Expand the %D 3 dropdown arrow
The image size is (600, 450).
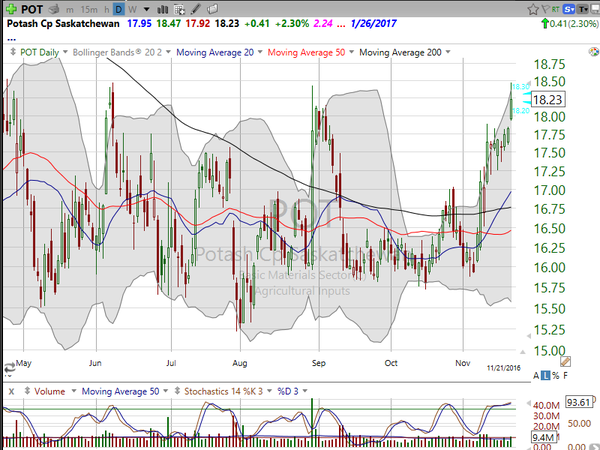[305, 391]
